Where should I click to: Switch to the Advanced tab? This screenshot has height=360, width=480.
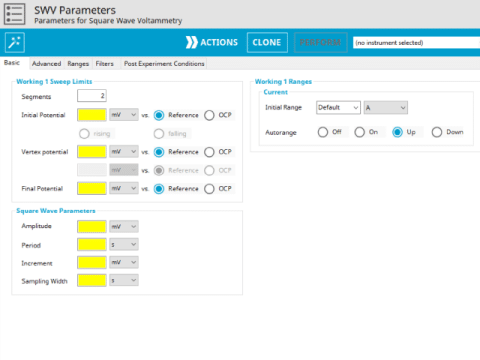(x=46, y=63)
